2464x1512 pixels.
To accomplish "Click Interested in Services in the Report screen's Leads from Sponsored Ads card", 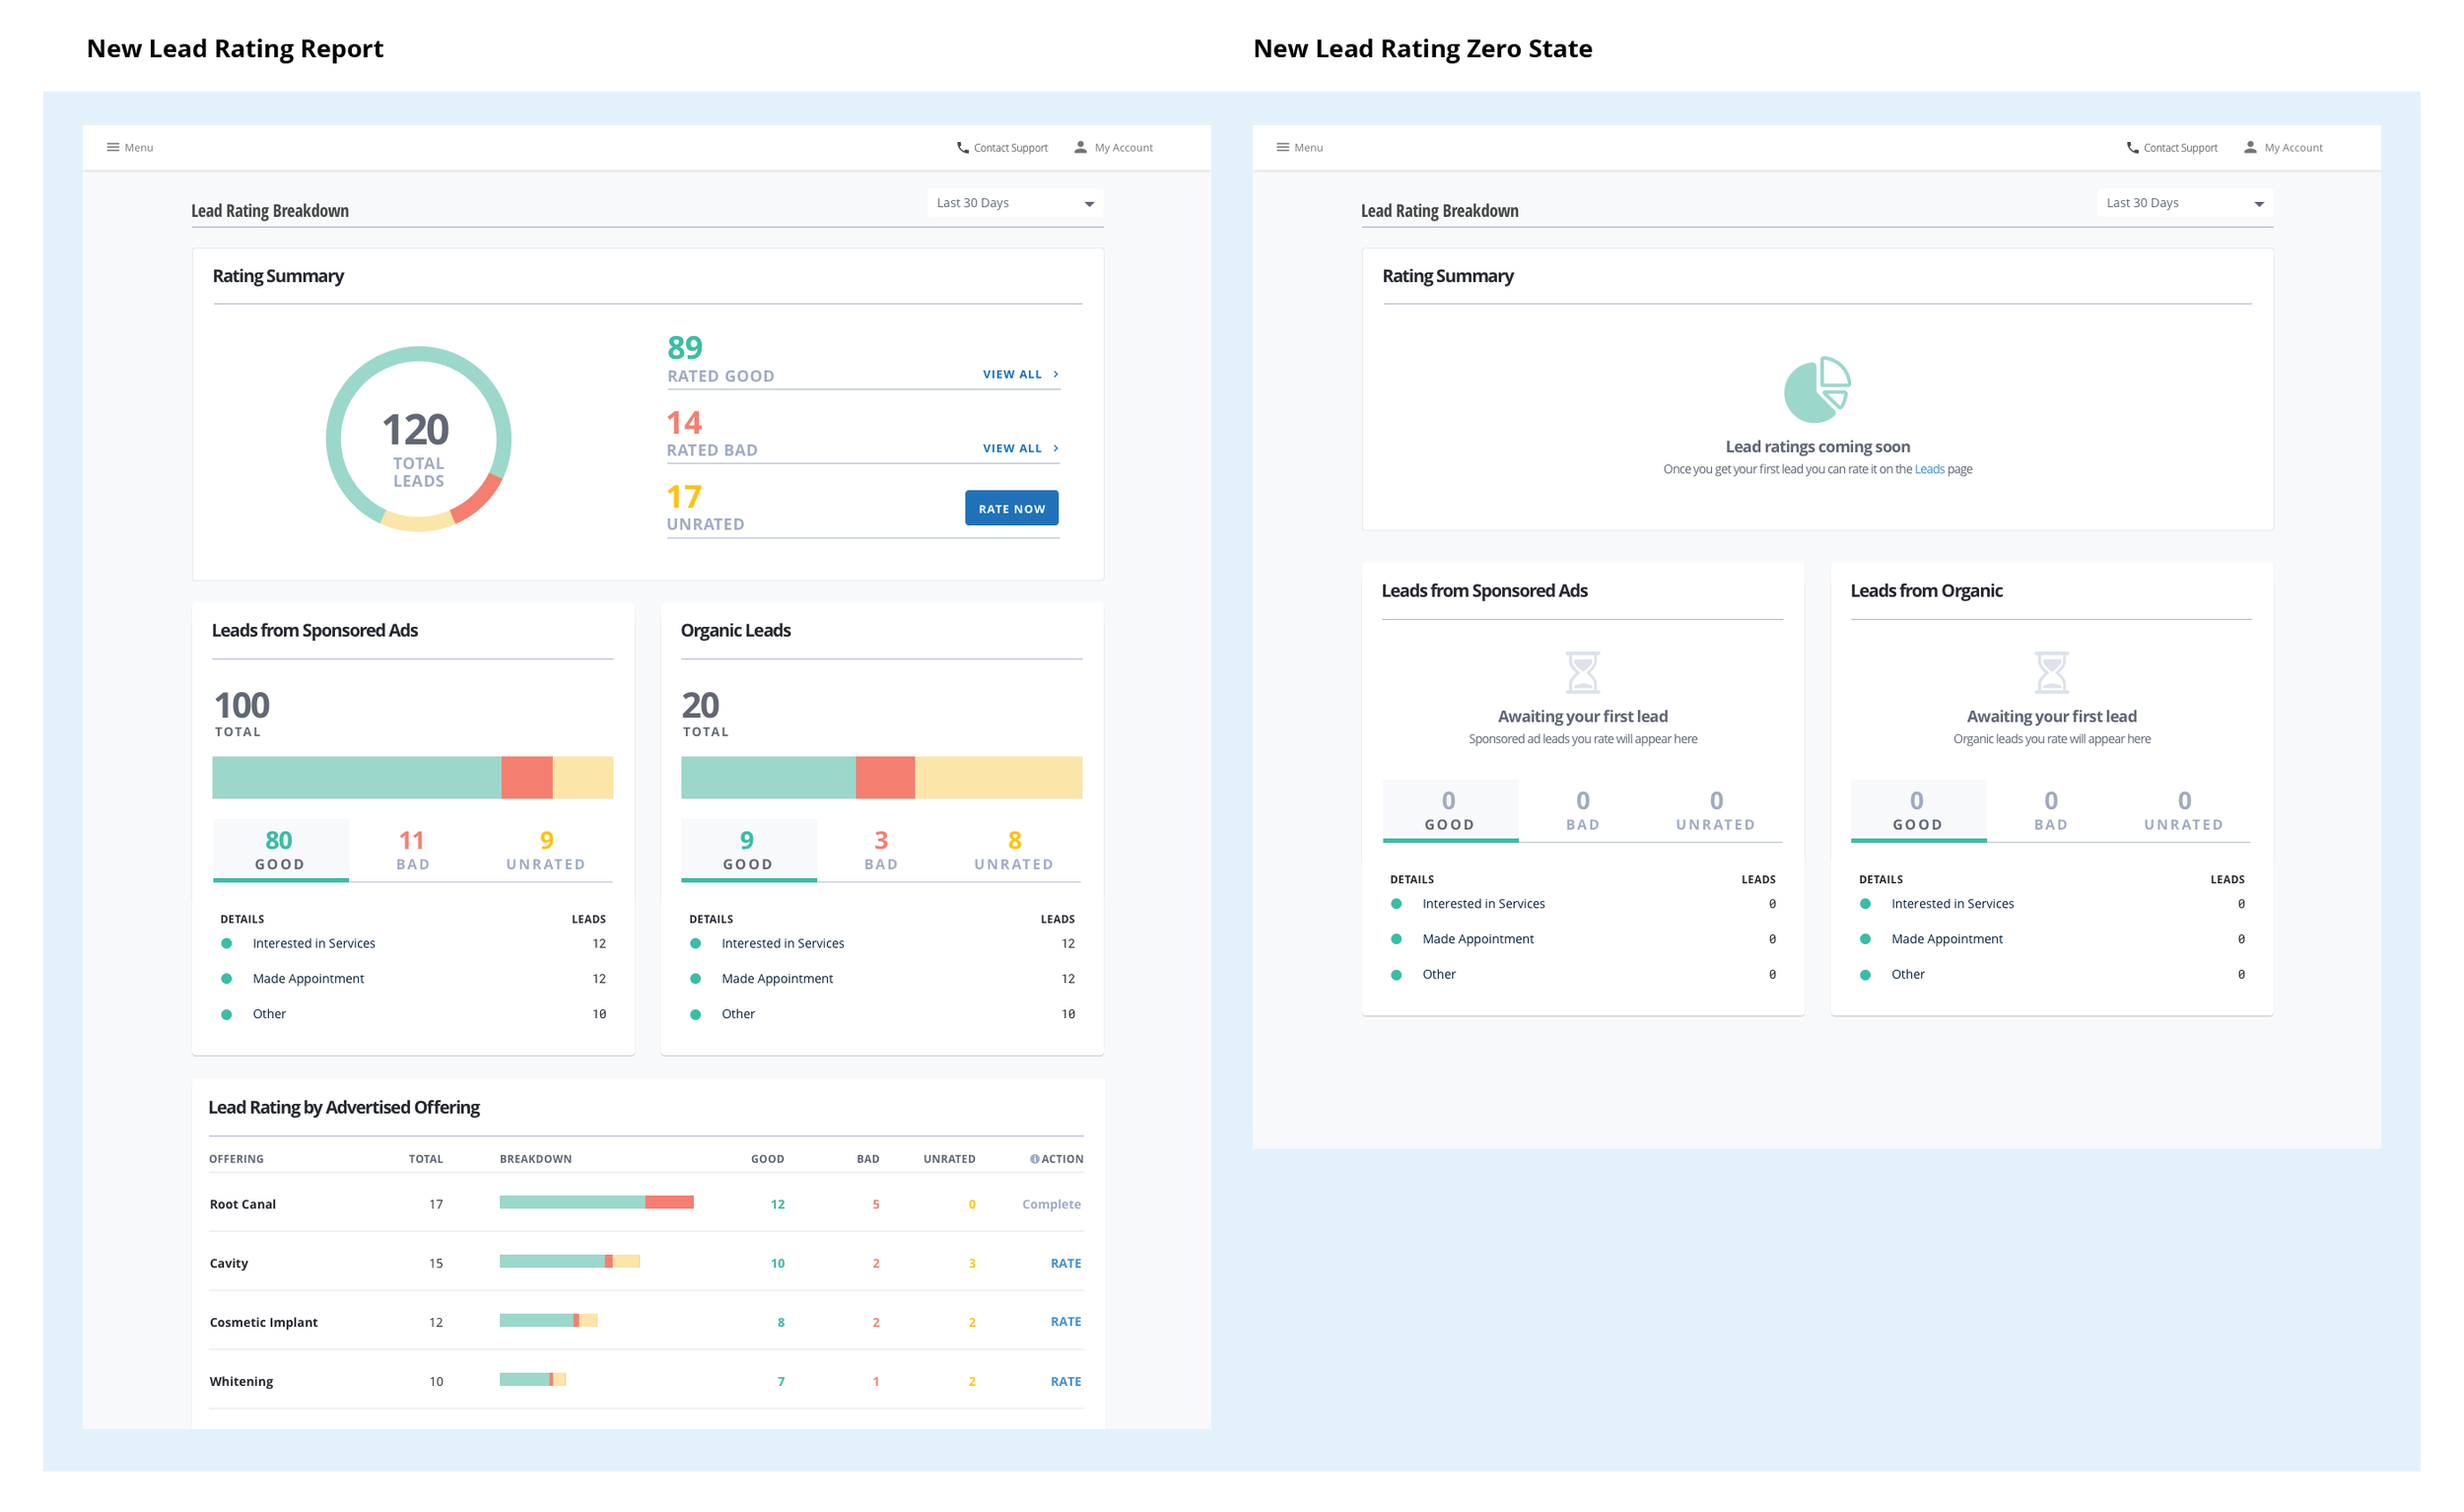I will pyautogui.click(x=314, y=943).
